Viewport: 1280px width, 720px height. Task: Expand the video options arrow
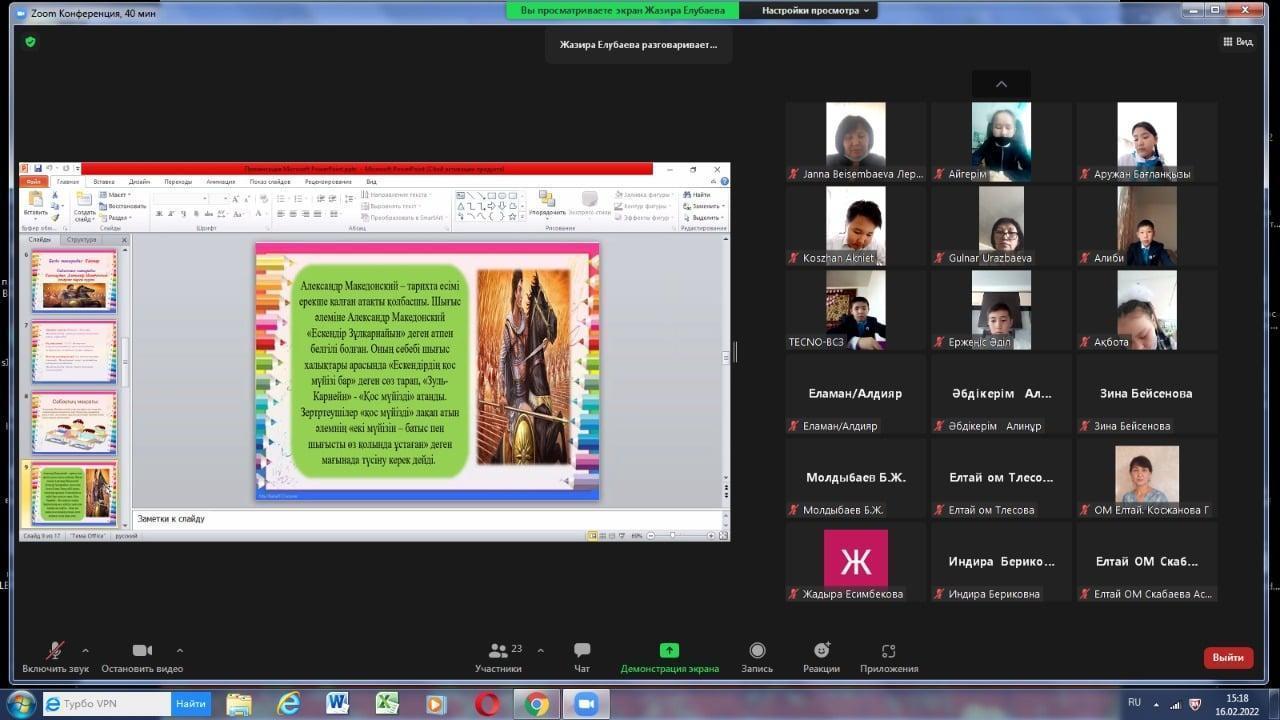point(180,650)
